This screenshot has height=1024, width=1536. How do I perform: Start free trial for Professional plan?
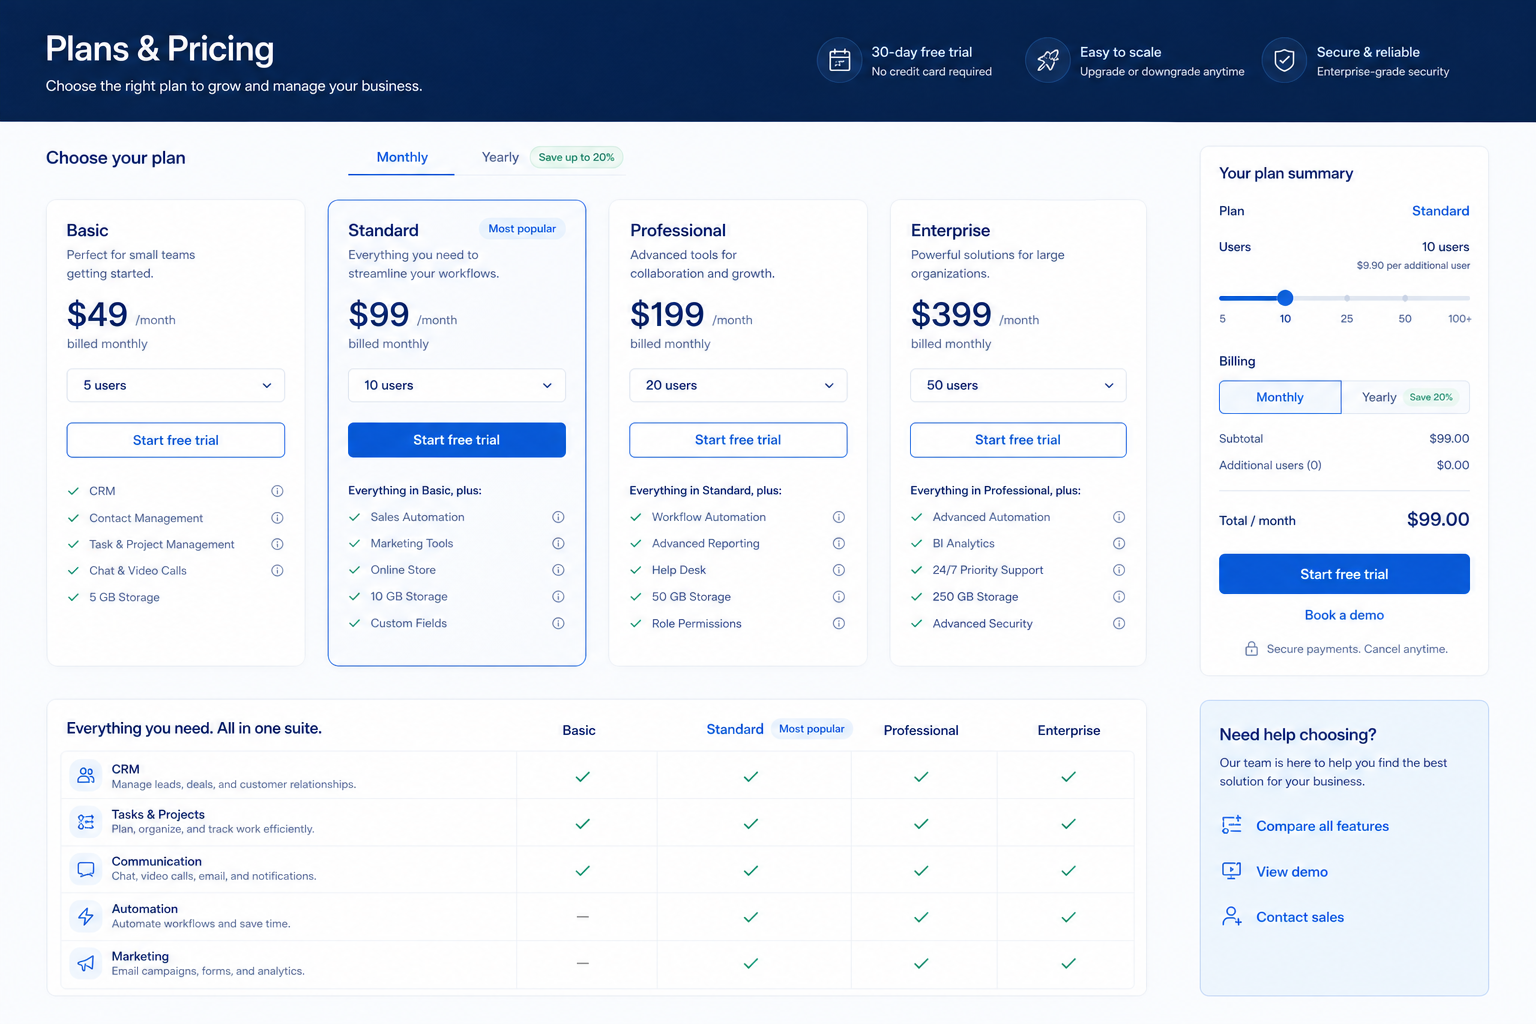tap(738, 440)
